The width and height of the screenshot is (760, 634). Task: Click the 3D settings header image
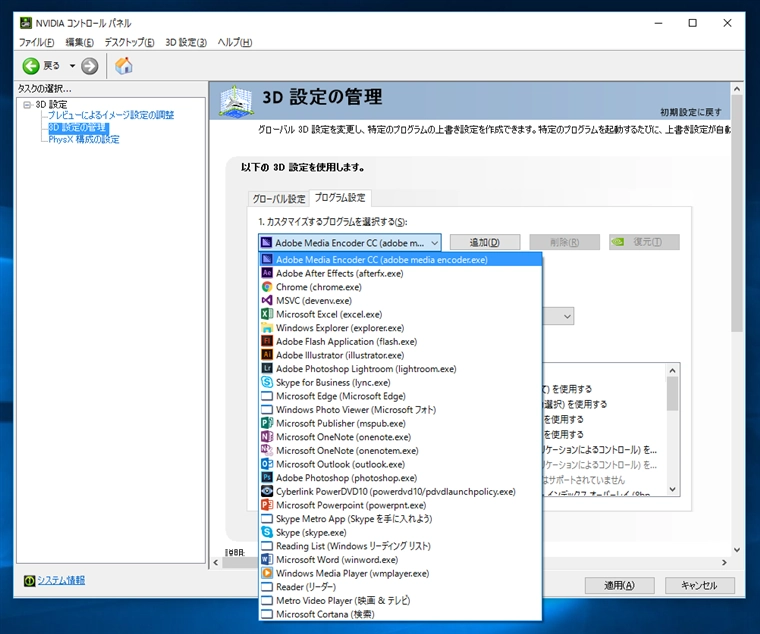pos(236,101)
